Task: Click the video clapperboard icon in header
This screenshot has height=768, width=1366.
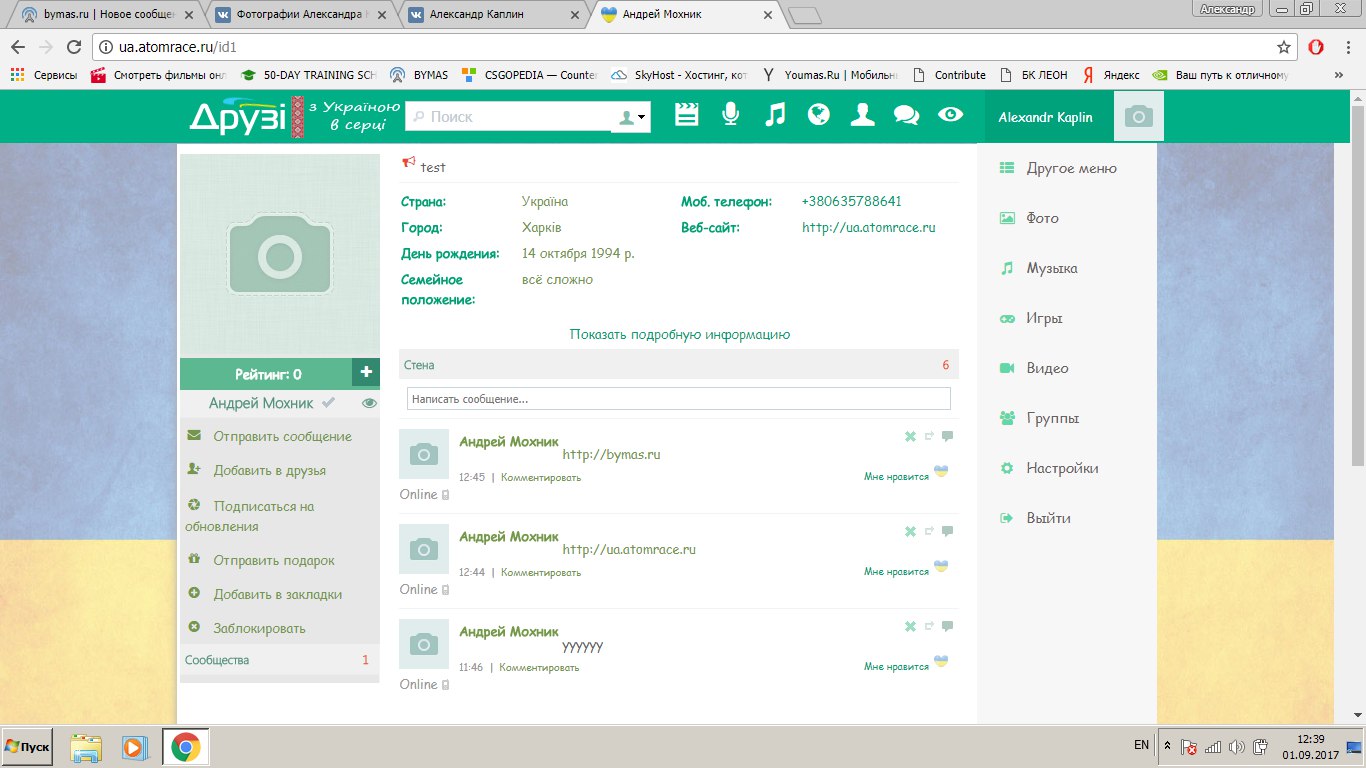Action: [x=686, y=116]
